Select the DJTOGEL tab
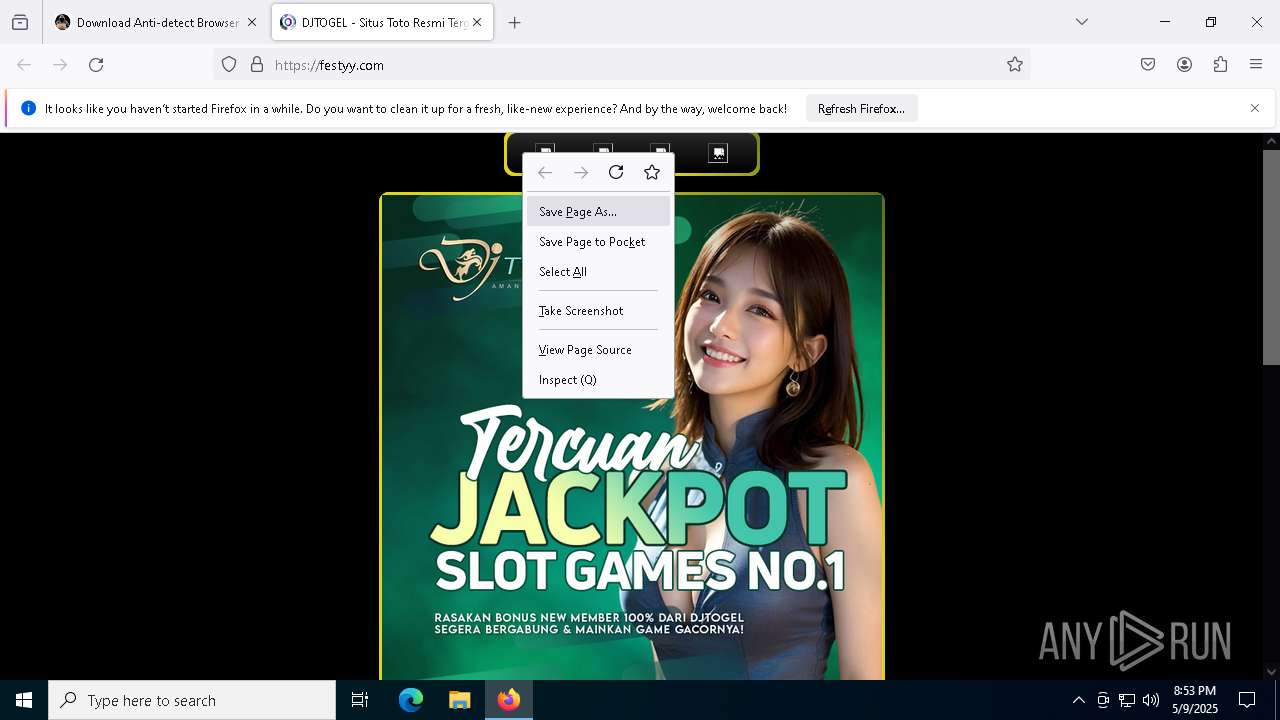1280x720 pixels. tap(382, 22)
